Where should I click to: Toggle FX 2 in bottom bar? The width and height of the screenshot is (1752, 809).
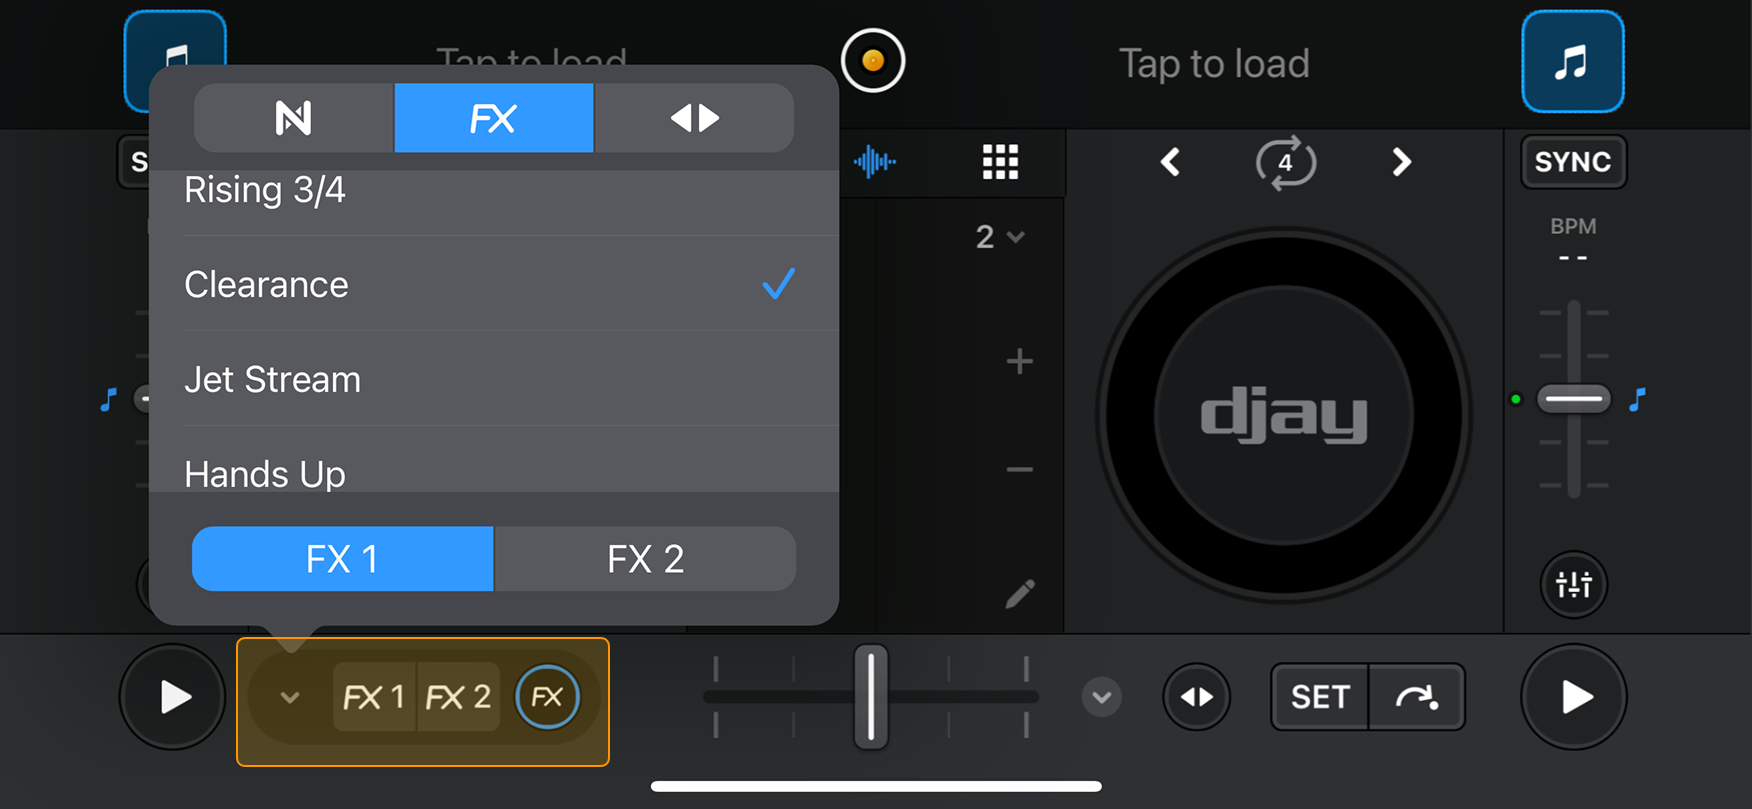pyautogui.click(x=458, y=697)
